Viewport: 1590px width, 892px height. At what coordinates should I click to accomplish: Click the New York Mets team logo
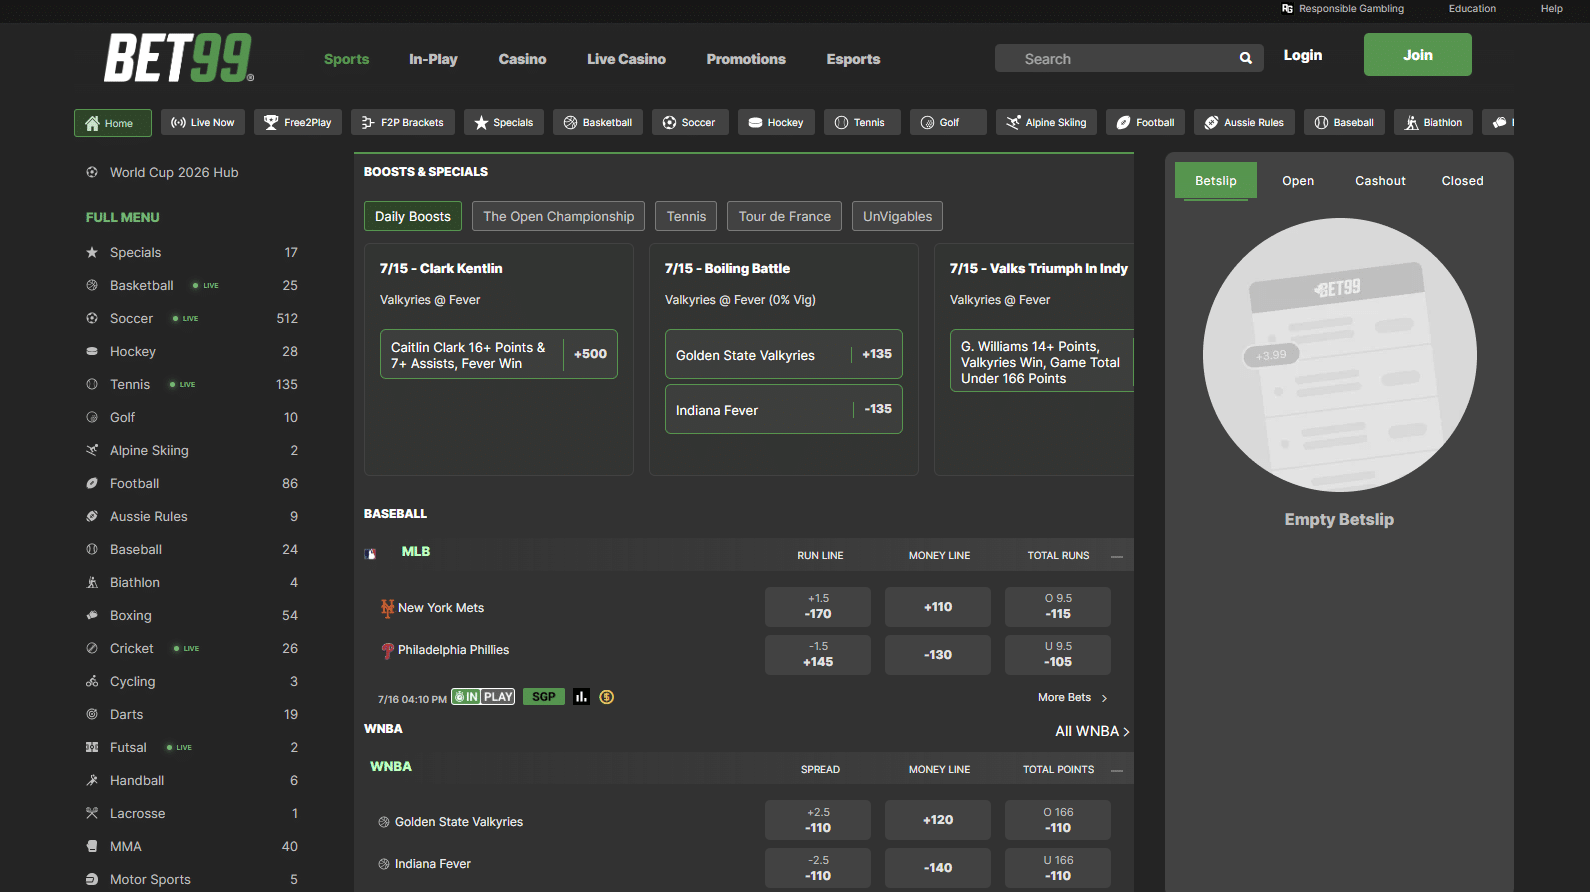[387, 608]
